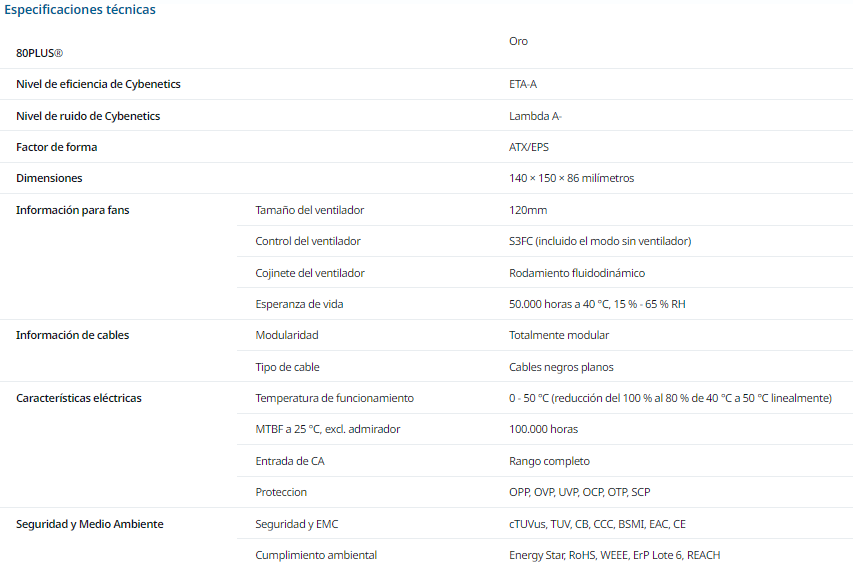This screenshot has height=568, width=853.
Task: Click the OPP, OVP, UVP protection value
Action: 579,492
